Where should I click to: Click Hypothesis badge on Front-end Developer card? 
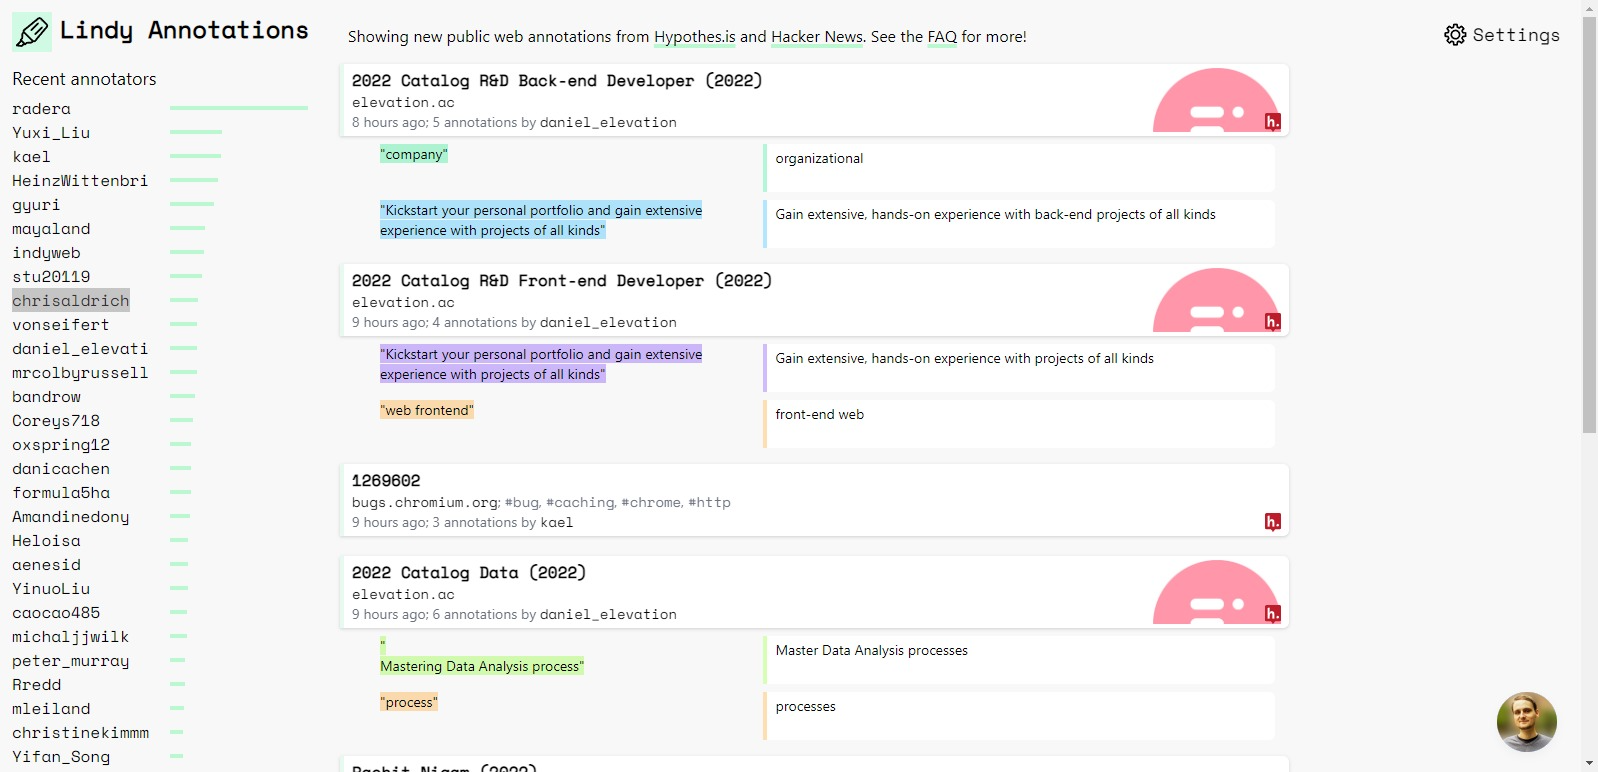pyautogui.click(x=1272, y=322)
